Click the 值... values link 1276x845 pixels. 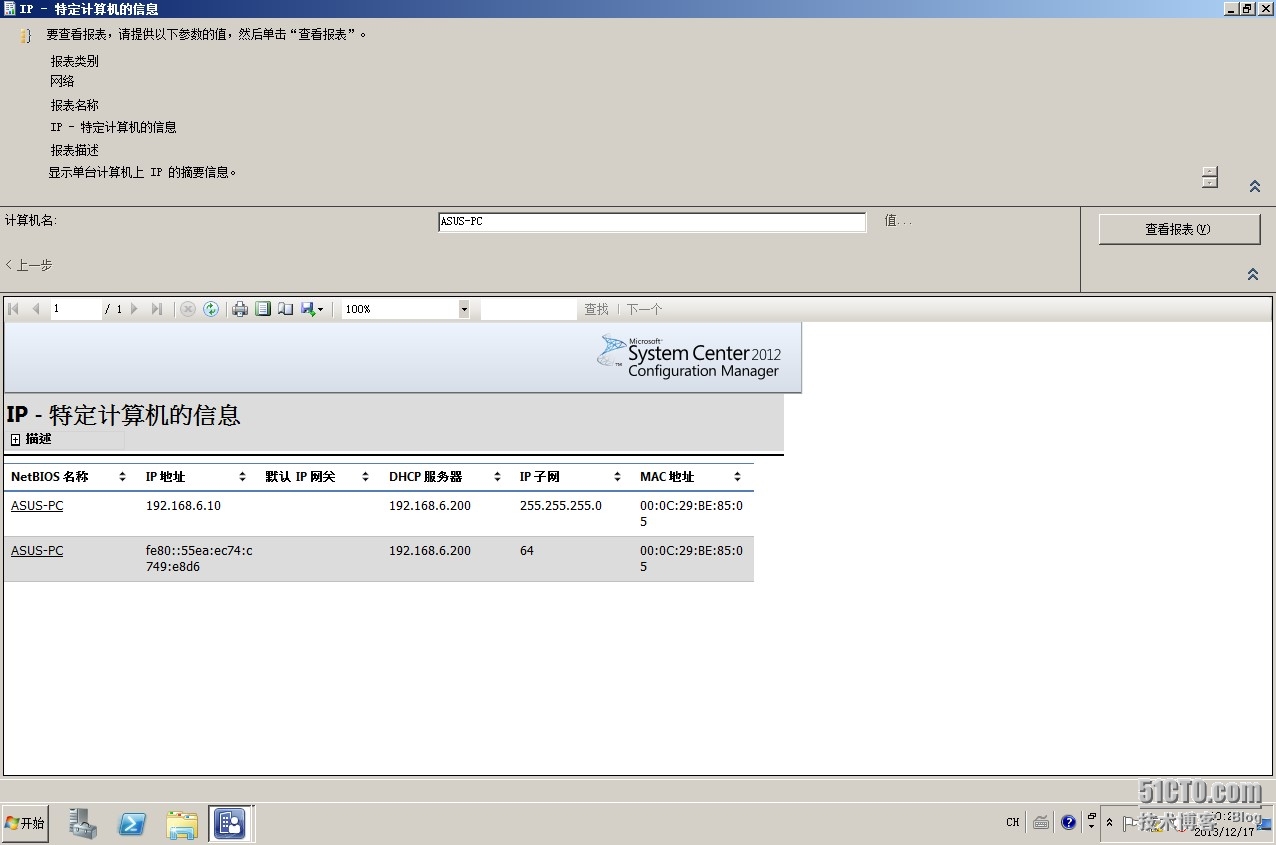click(898, 220)
